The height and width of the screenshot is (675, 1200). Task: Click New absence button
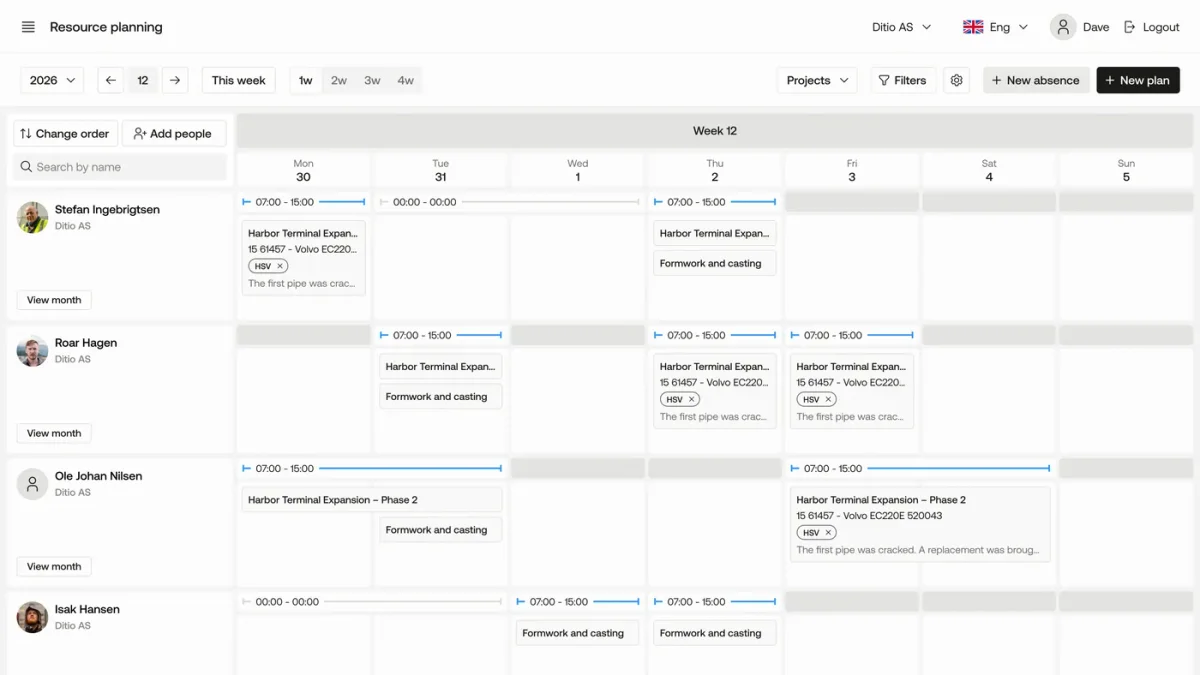pyautogui.click(x=1036, y=81)
